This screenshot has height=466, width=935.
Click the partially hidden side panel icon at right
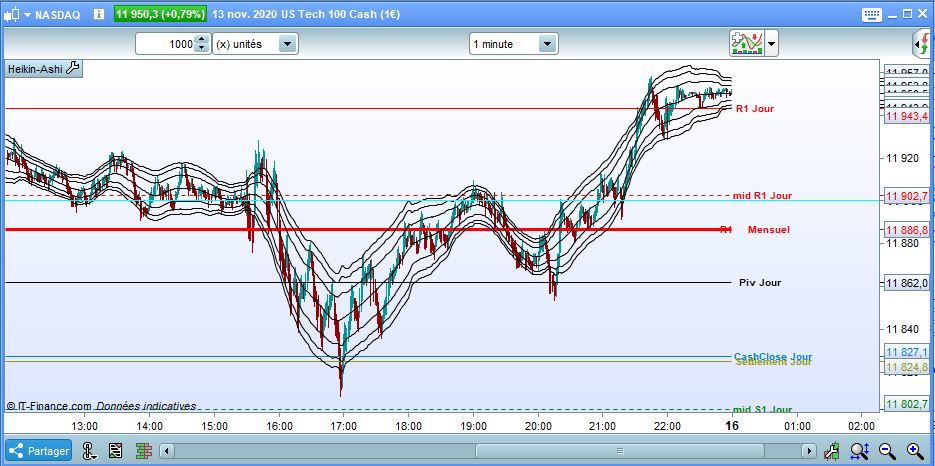click(x=923, y=44)
